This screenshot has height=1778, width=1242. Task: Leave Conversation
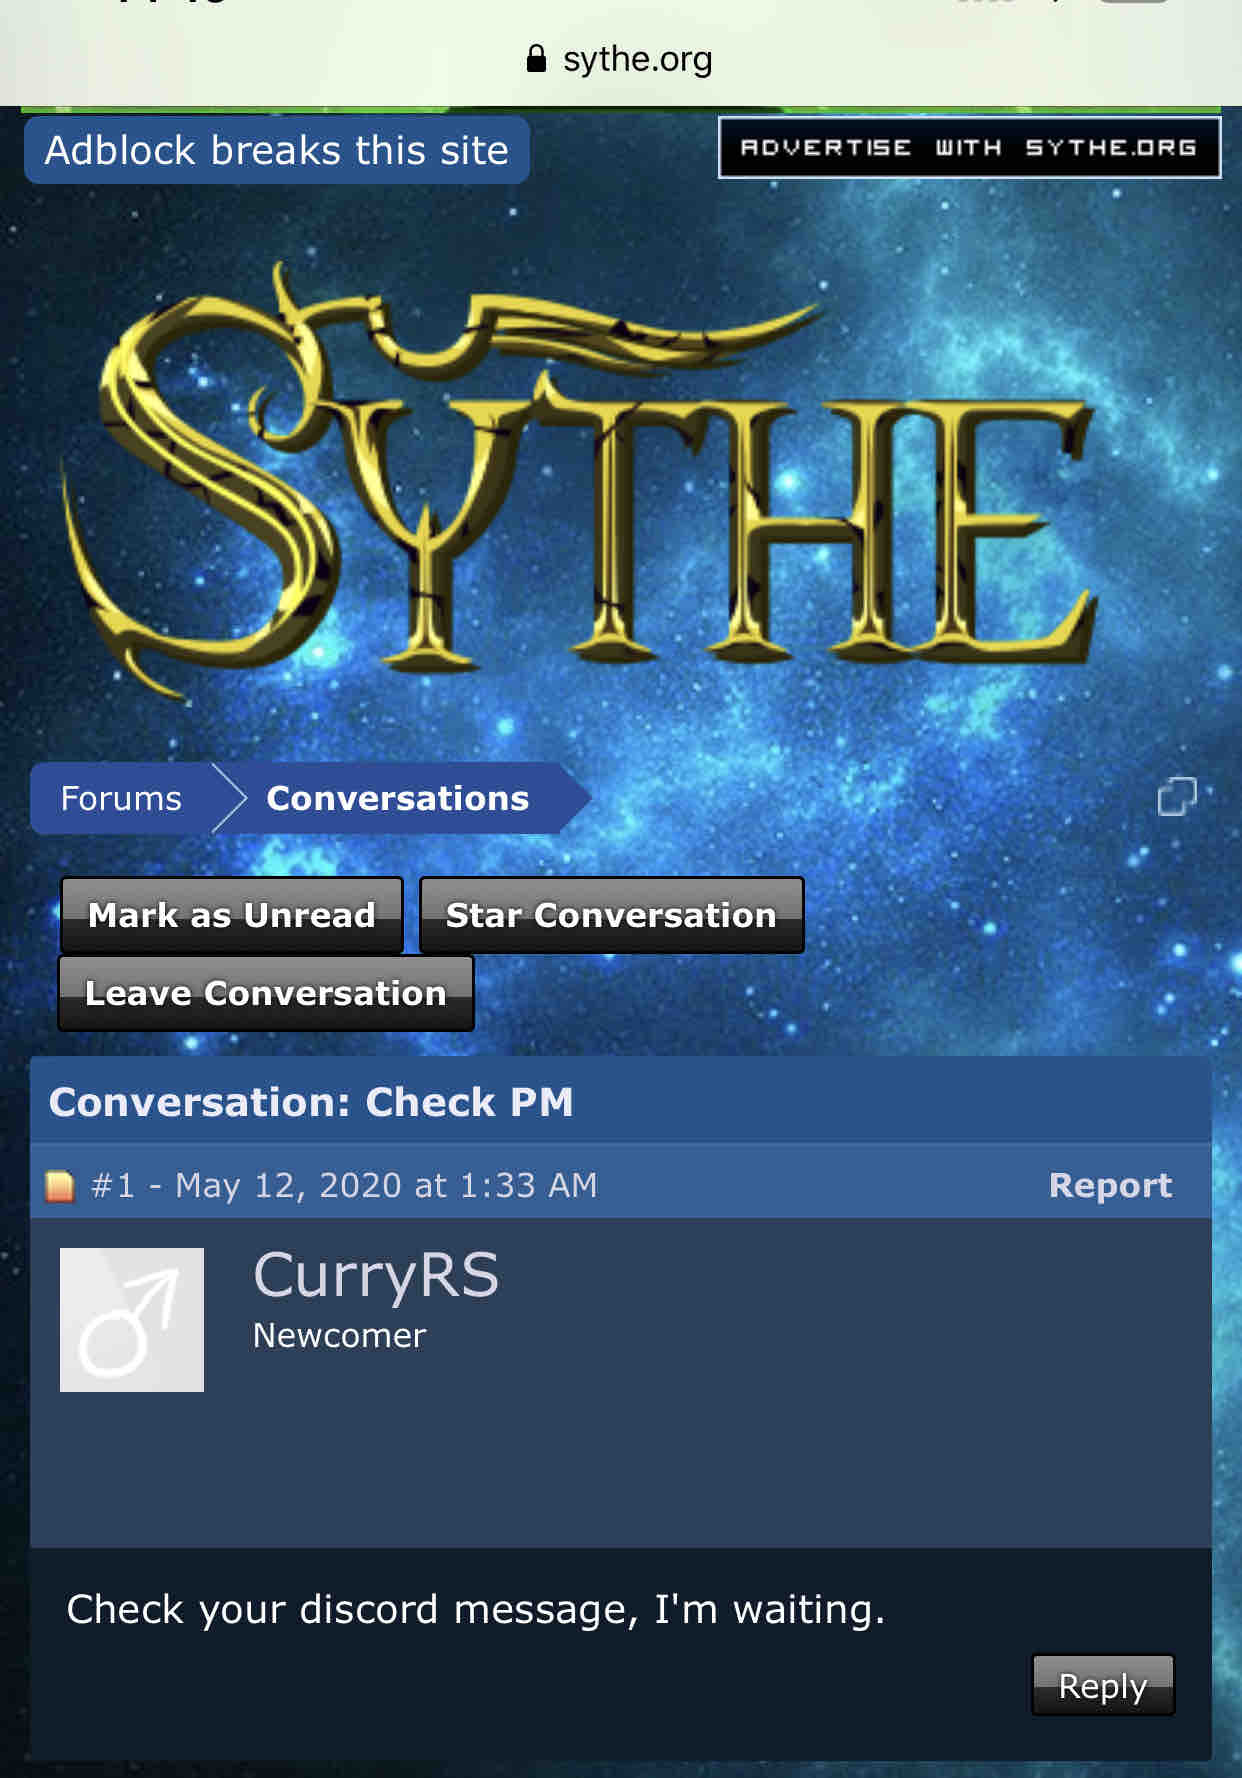tap(266, 993)
